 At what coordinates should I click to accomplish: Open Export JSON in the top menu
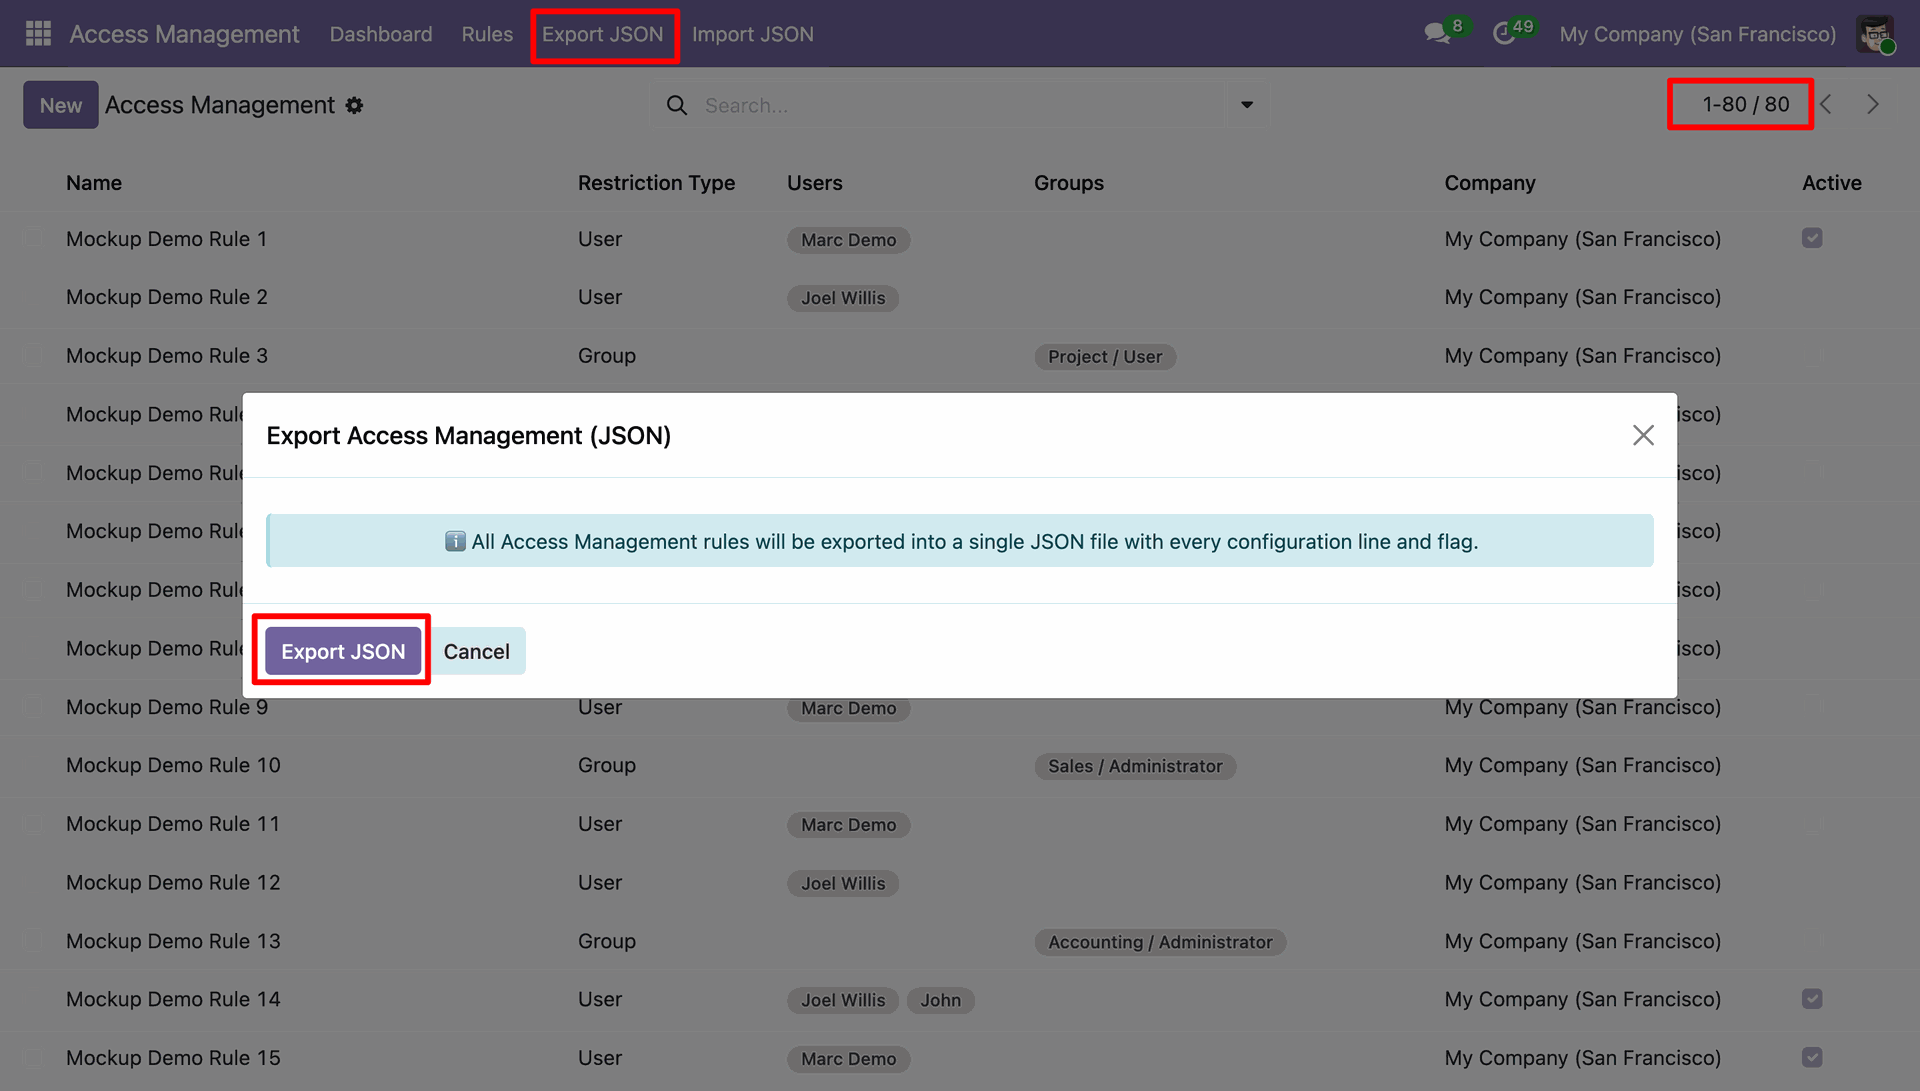tap(603, 34)
